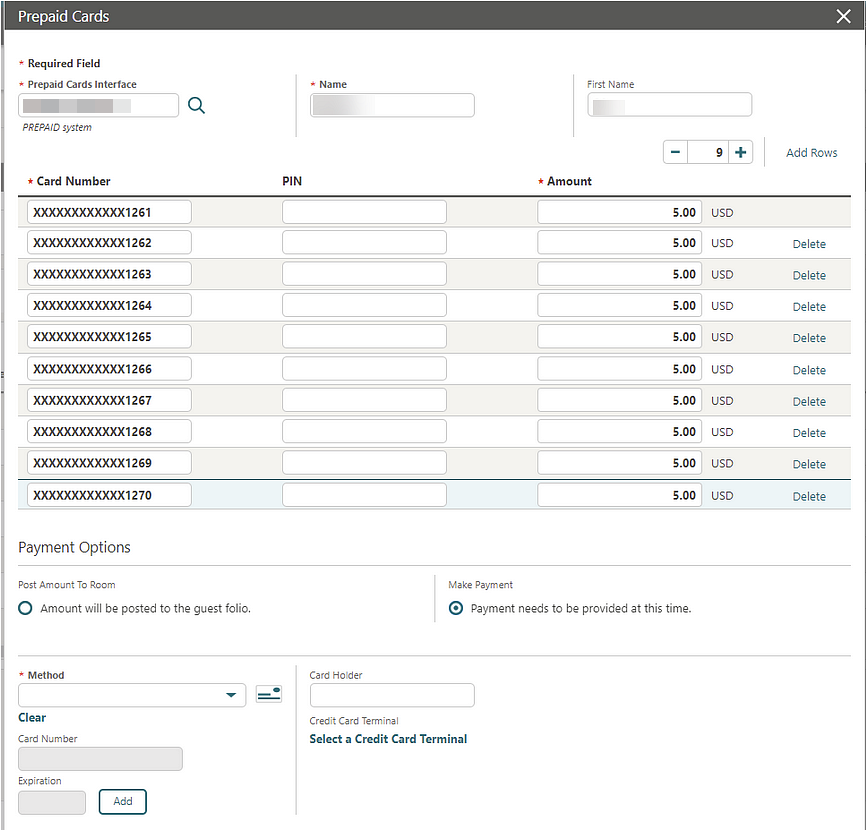Delete row for card ending 1262
The height and width of the screenshot is (830, 866).
click(809, 244)
